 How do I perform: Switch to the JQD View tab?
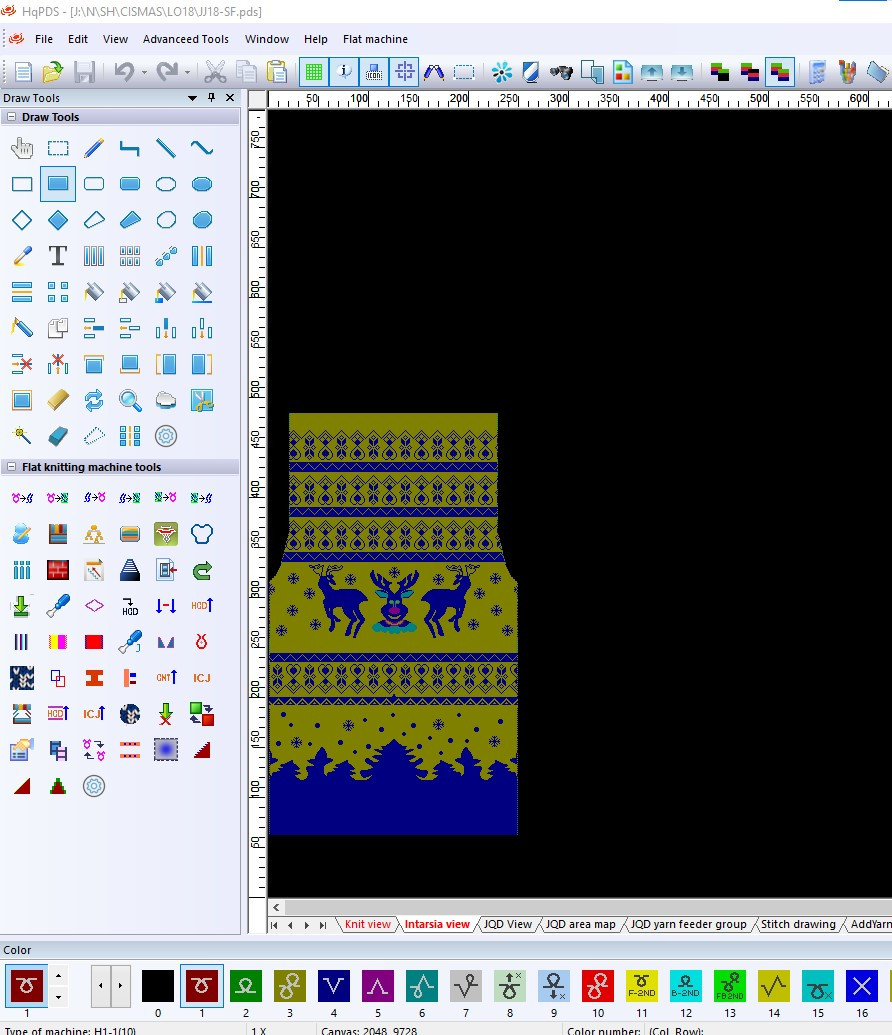507,924
